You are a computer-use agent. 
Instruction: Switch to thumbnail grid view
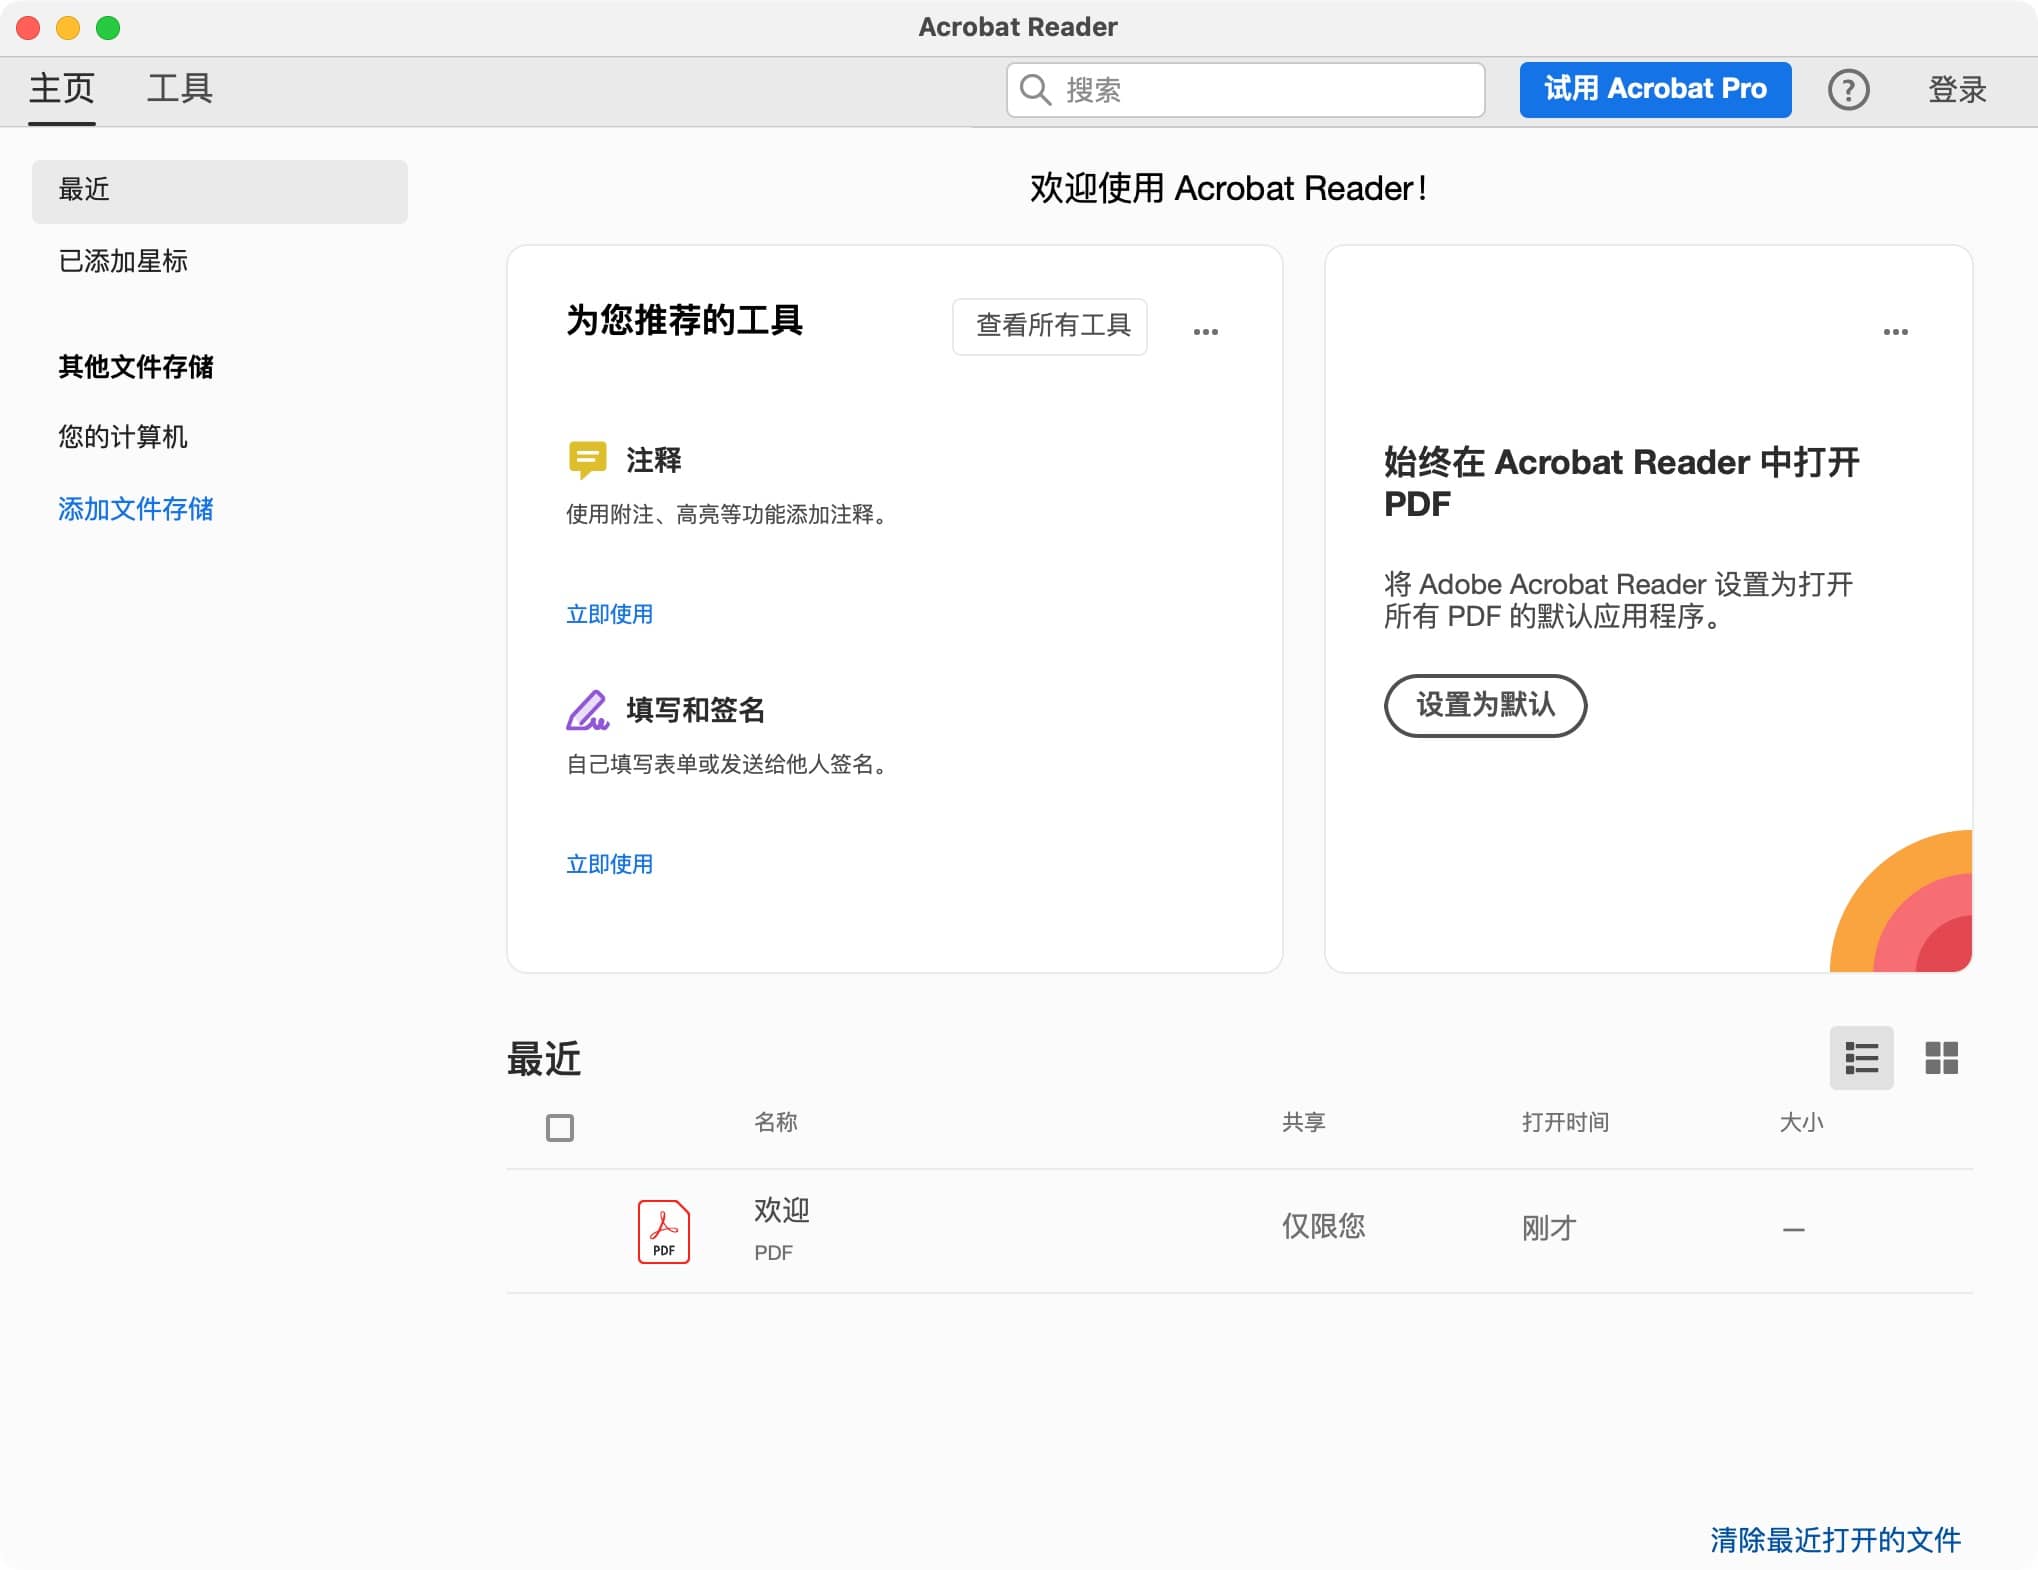[1940, 1057]
